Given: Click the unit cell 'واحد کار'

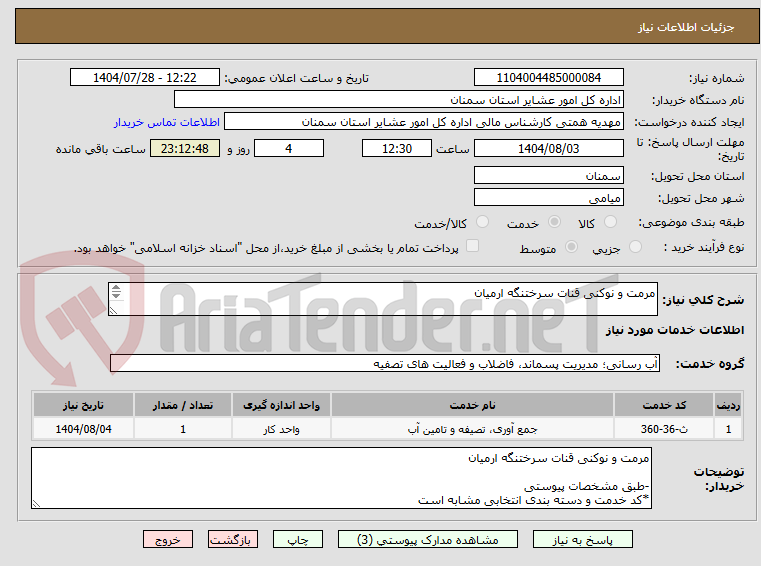Looking at the screenshot, I should tap(281, 429).
